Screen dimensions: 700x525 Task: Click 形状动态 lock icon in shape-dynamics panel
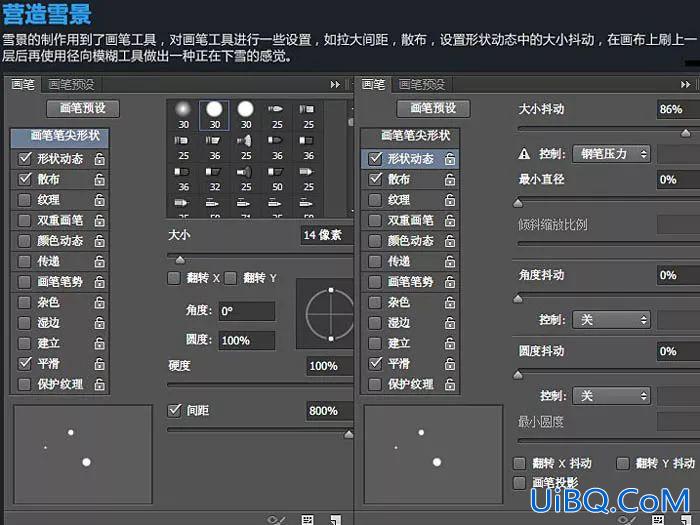[x=450, y=159]
